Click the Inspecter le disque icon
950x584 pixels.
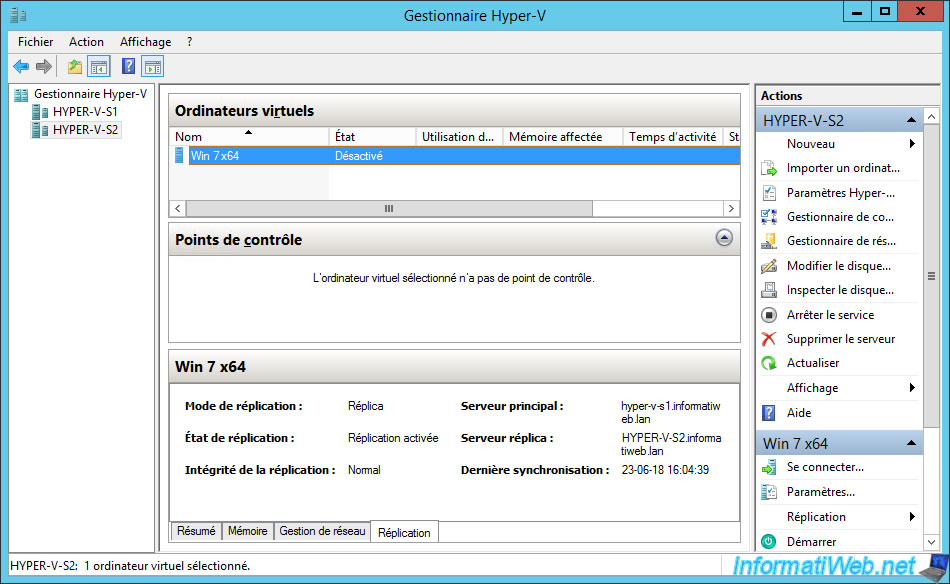pyautogui.click(x=769, y=290)
